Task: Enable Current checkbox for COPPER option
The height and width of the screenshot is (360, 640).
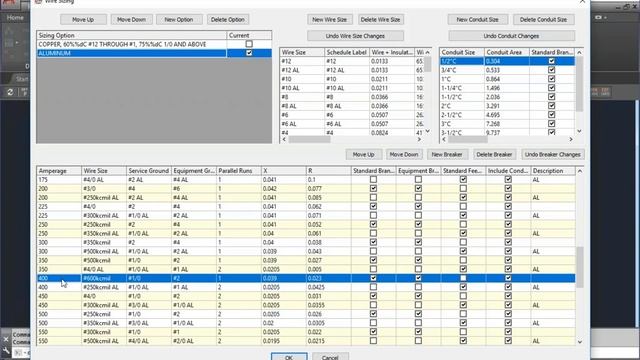Action: (249, 44)
